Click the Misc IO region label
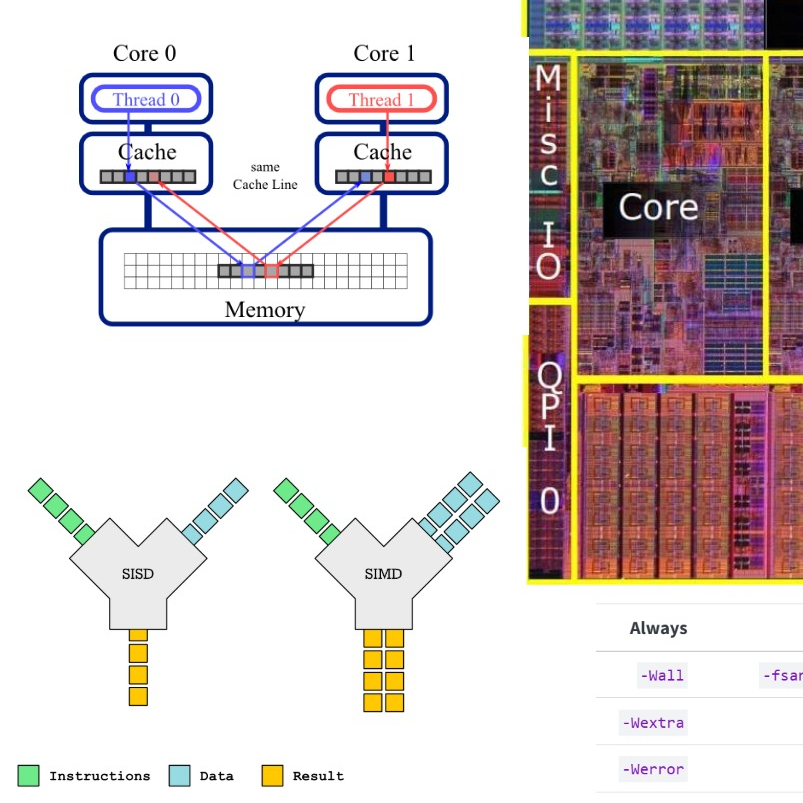This screenshot has width=803, height=803. click(x=548, y=173)
